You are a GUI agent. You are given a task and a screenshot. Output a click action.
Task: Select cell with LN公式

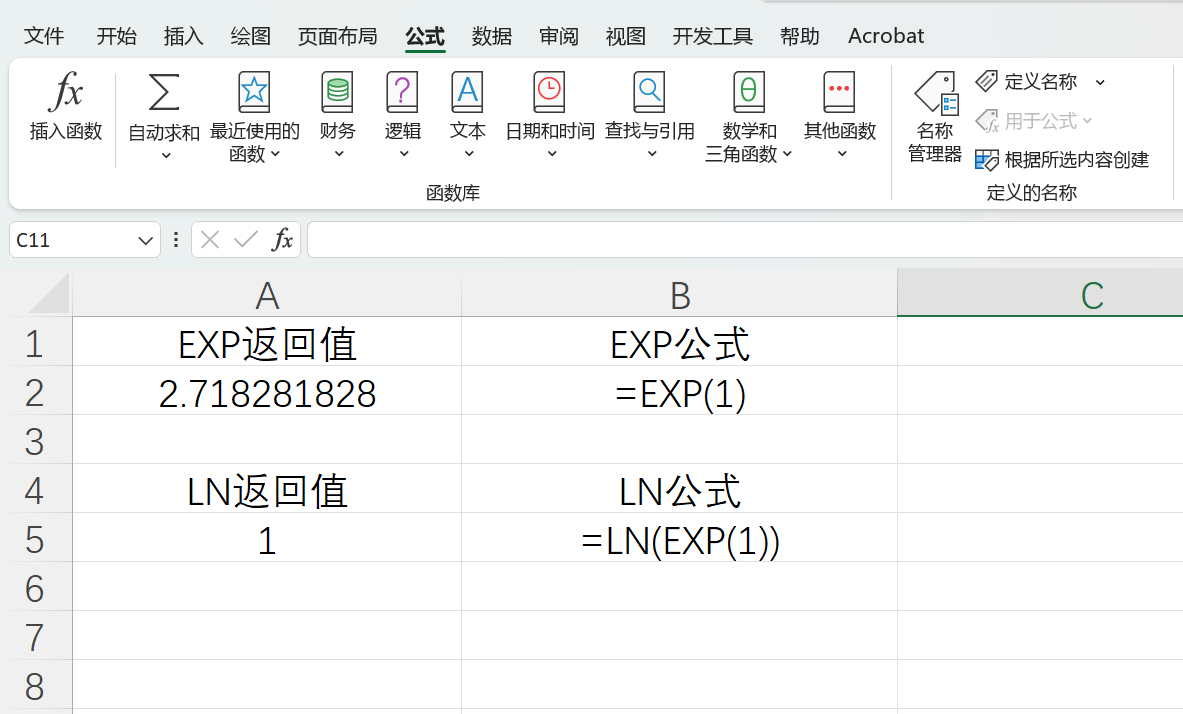pyautogui.click(x=679, y=489)
